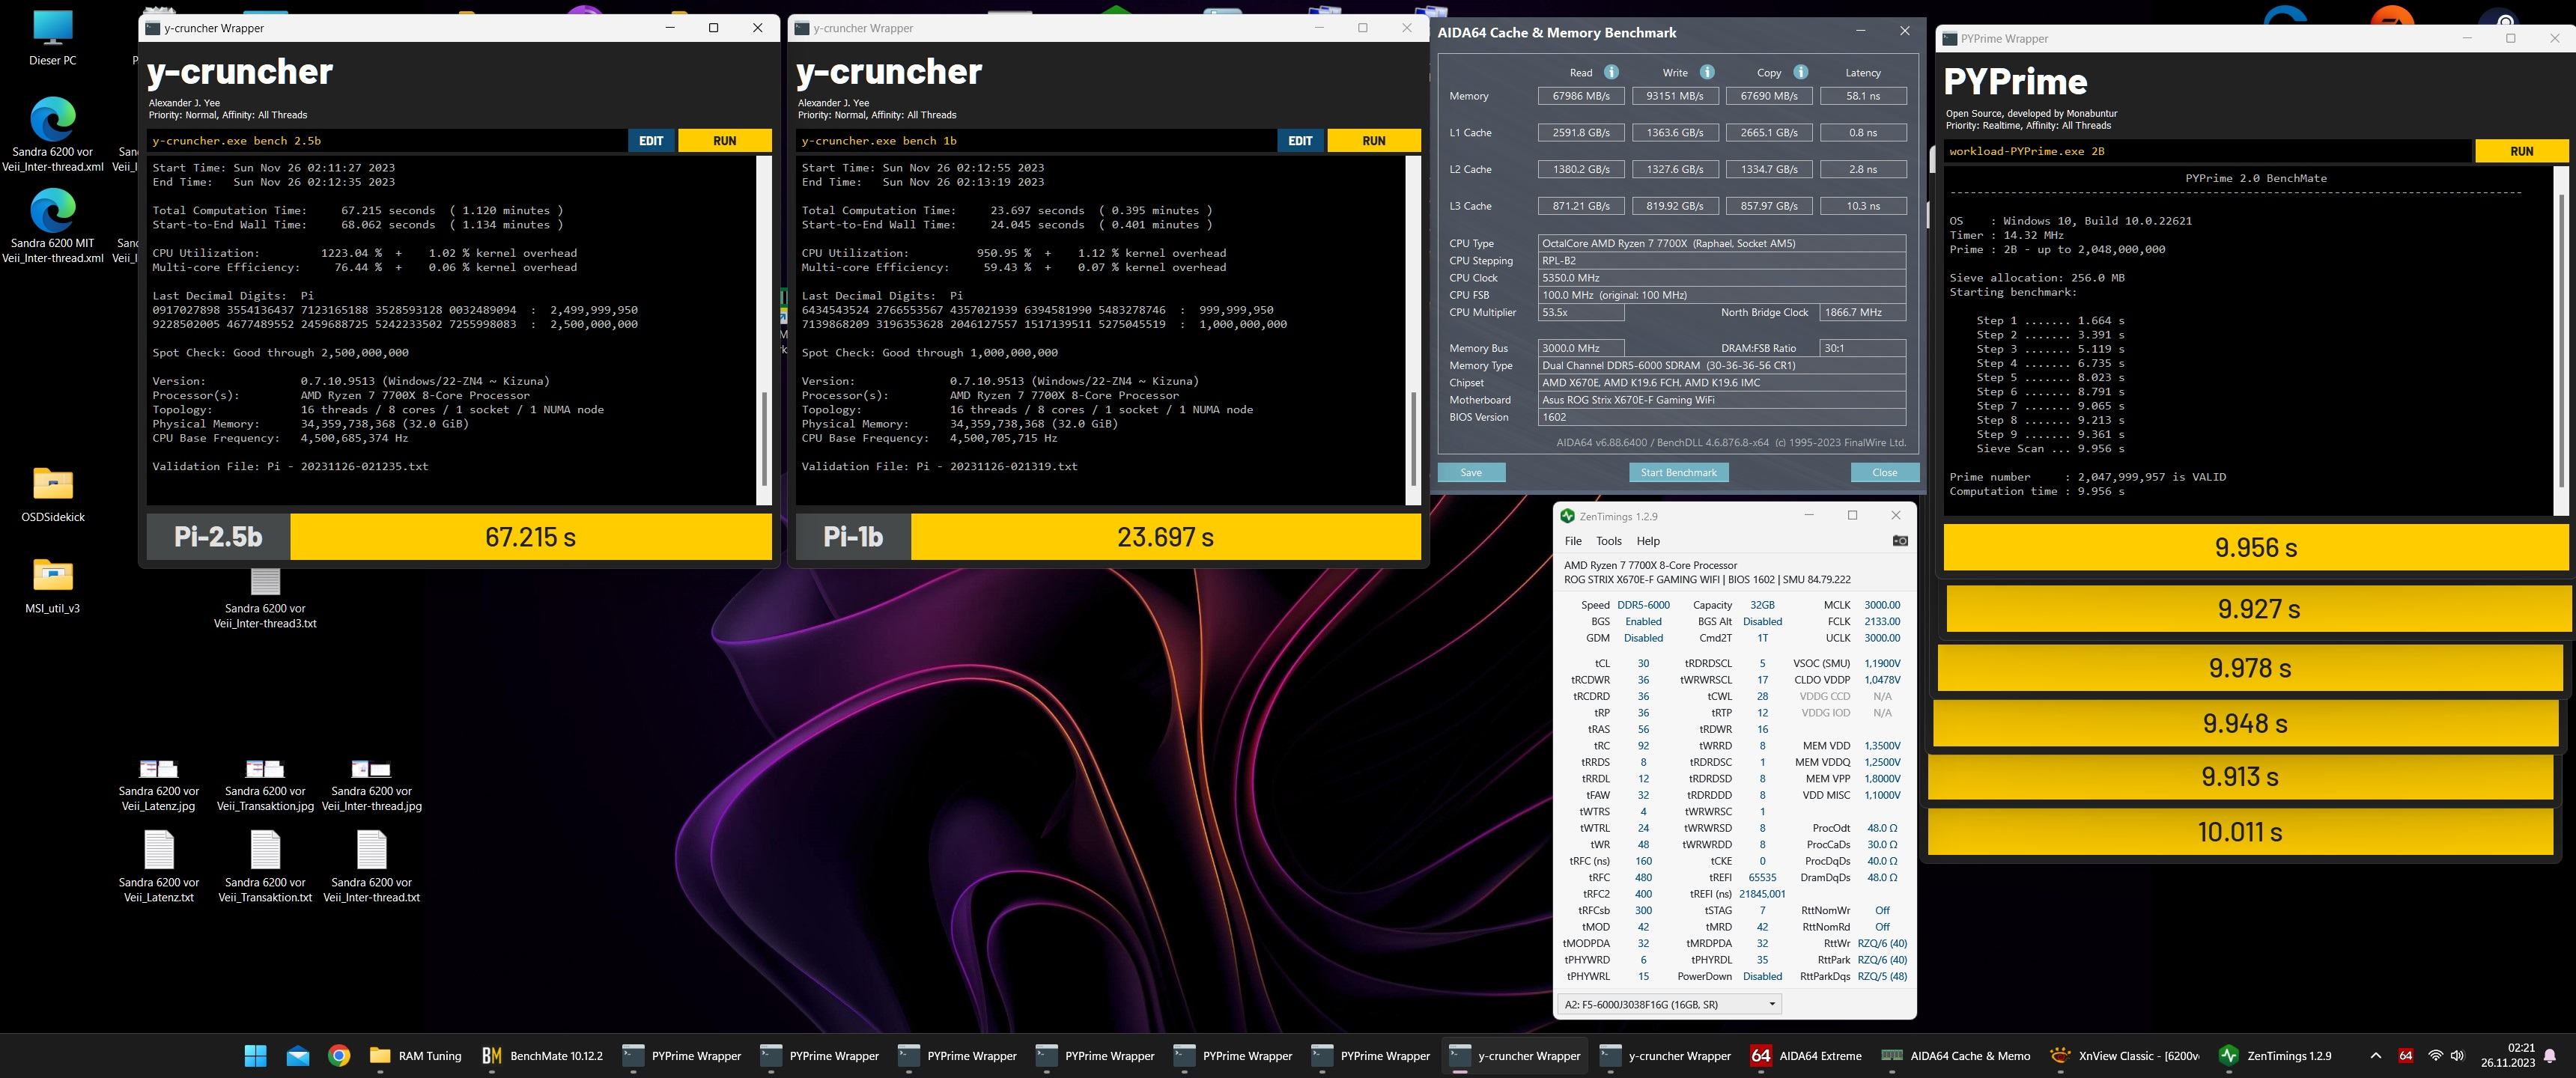This screenshot has height=1078, width=2576.
Task: Open the notification bell in taskbar
Action: click(2550, 1055)
